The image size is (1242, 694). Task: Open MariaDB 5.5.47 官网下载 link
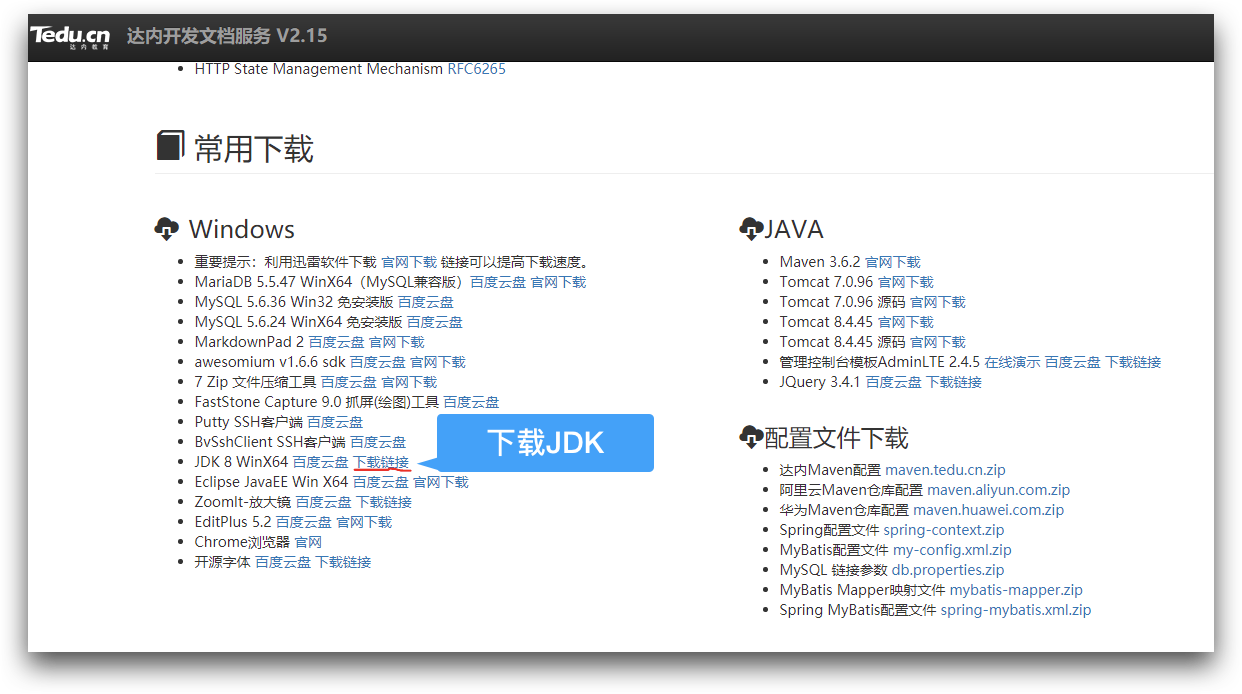click(x=558, y=282)
